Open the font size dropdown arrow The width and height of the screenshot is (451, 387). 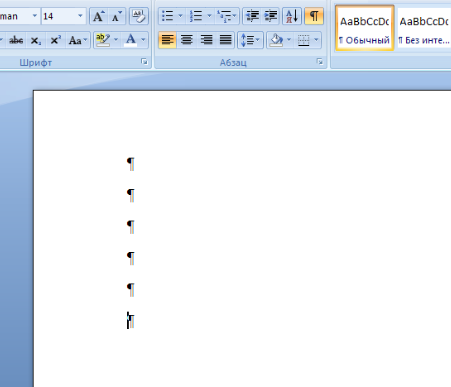click(80, 16)
